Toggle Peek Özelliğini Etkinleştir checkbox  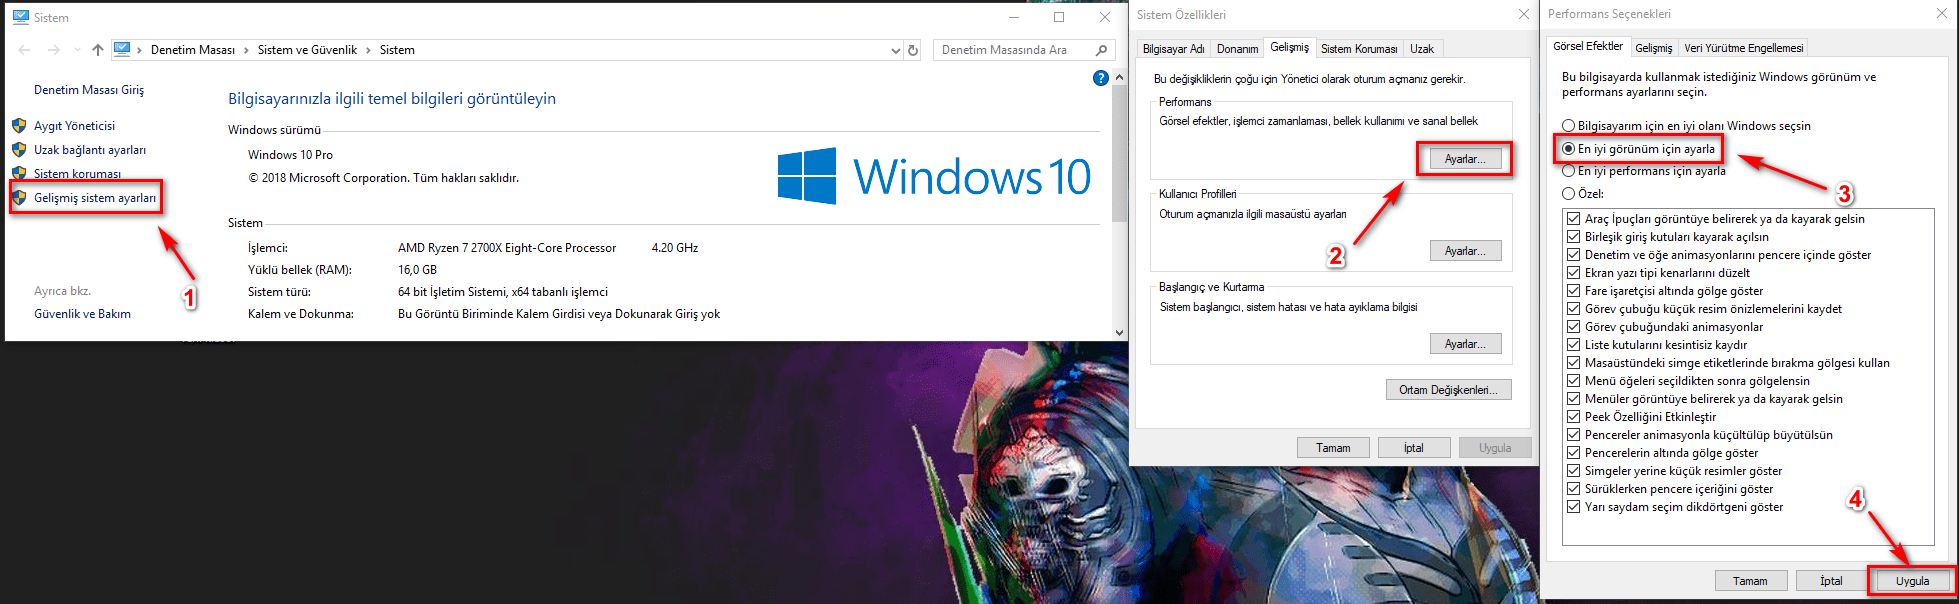pos(1574,417)
